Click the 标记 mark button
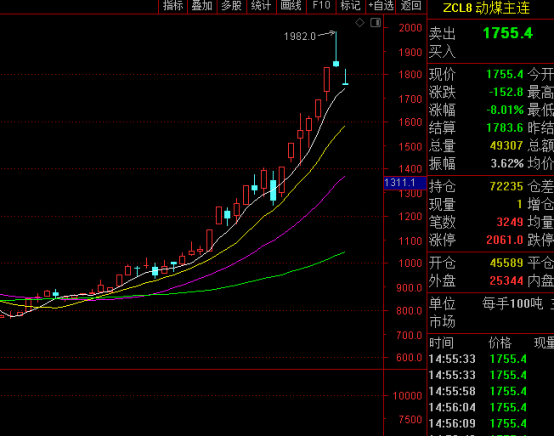The width and height of the screenshot is (554, 436). pyautogui.click(x=350, y=6)
